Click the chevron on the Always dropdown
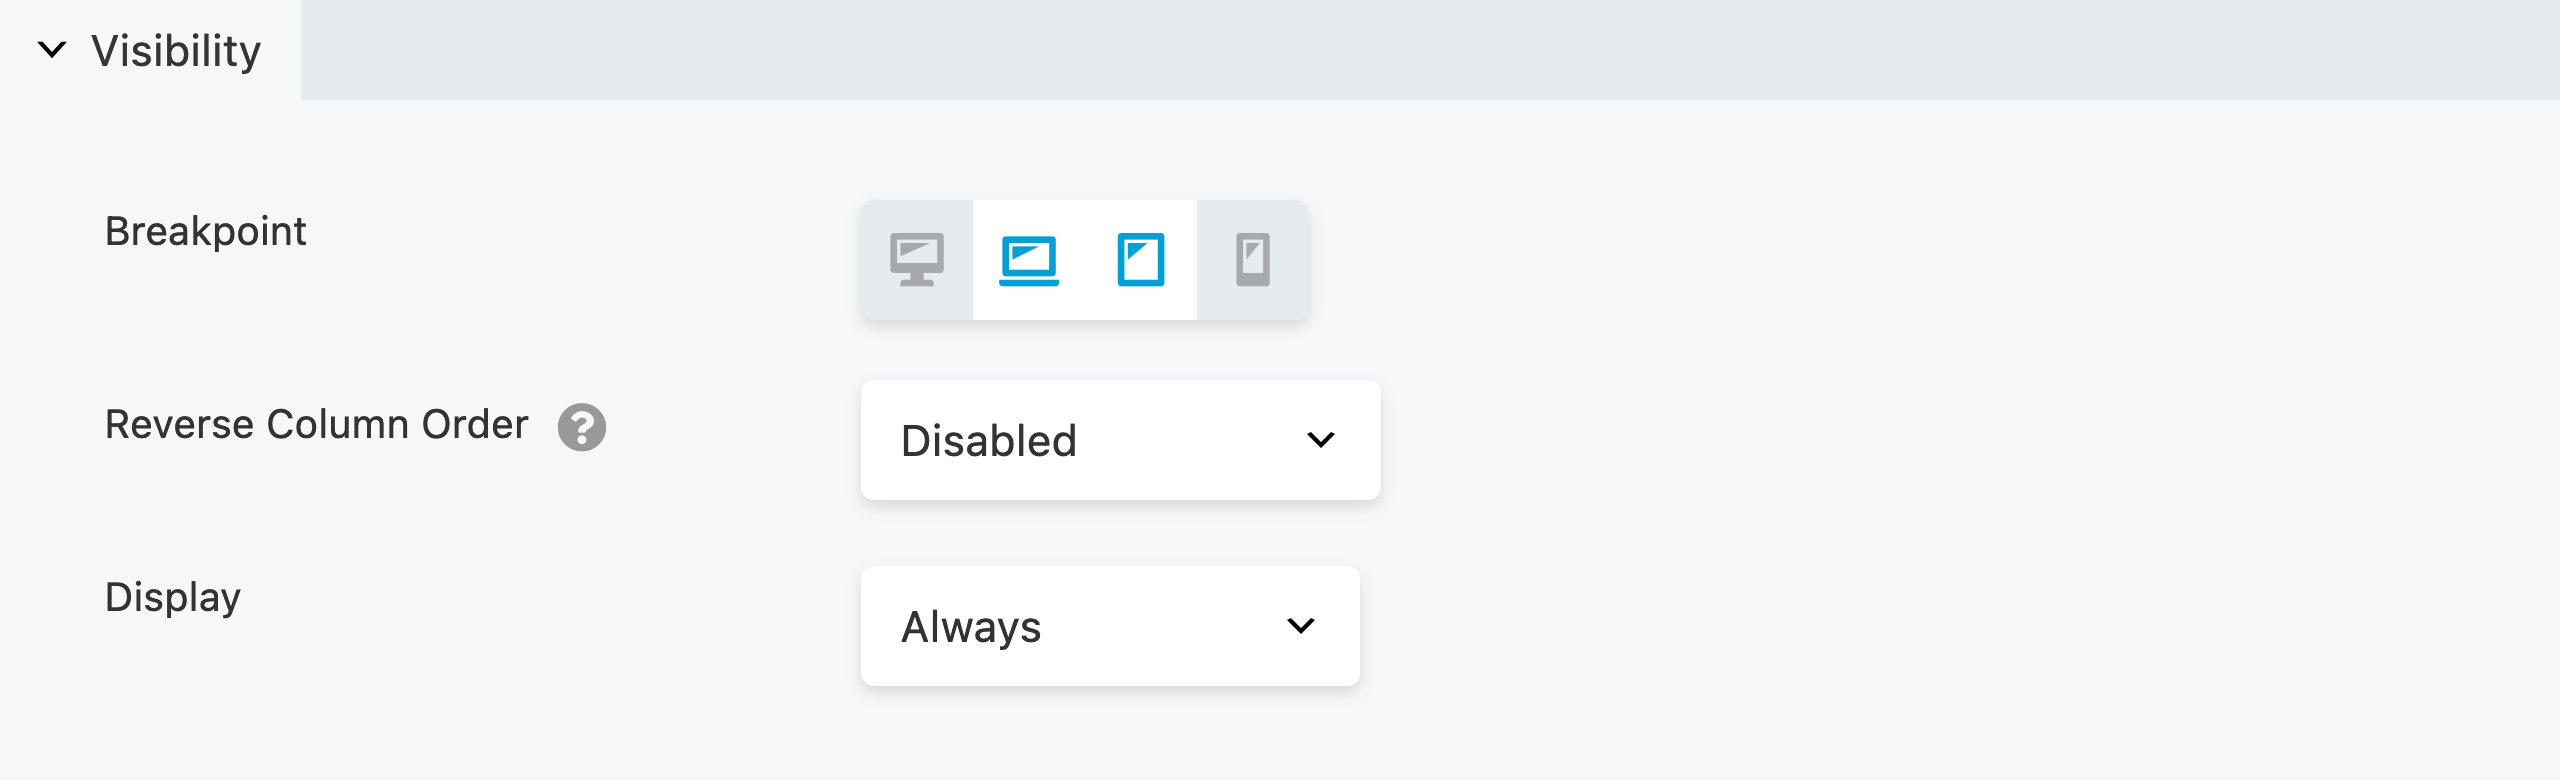The image size is (2560, 780). pos(1300,626)
